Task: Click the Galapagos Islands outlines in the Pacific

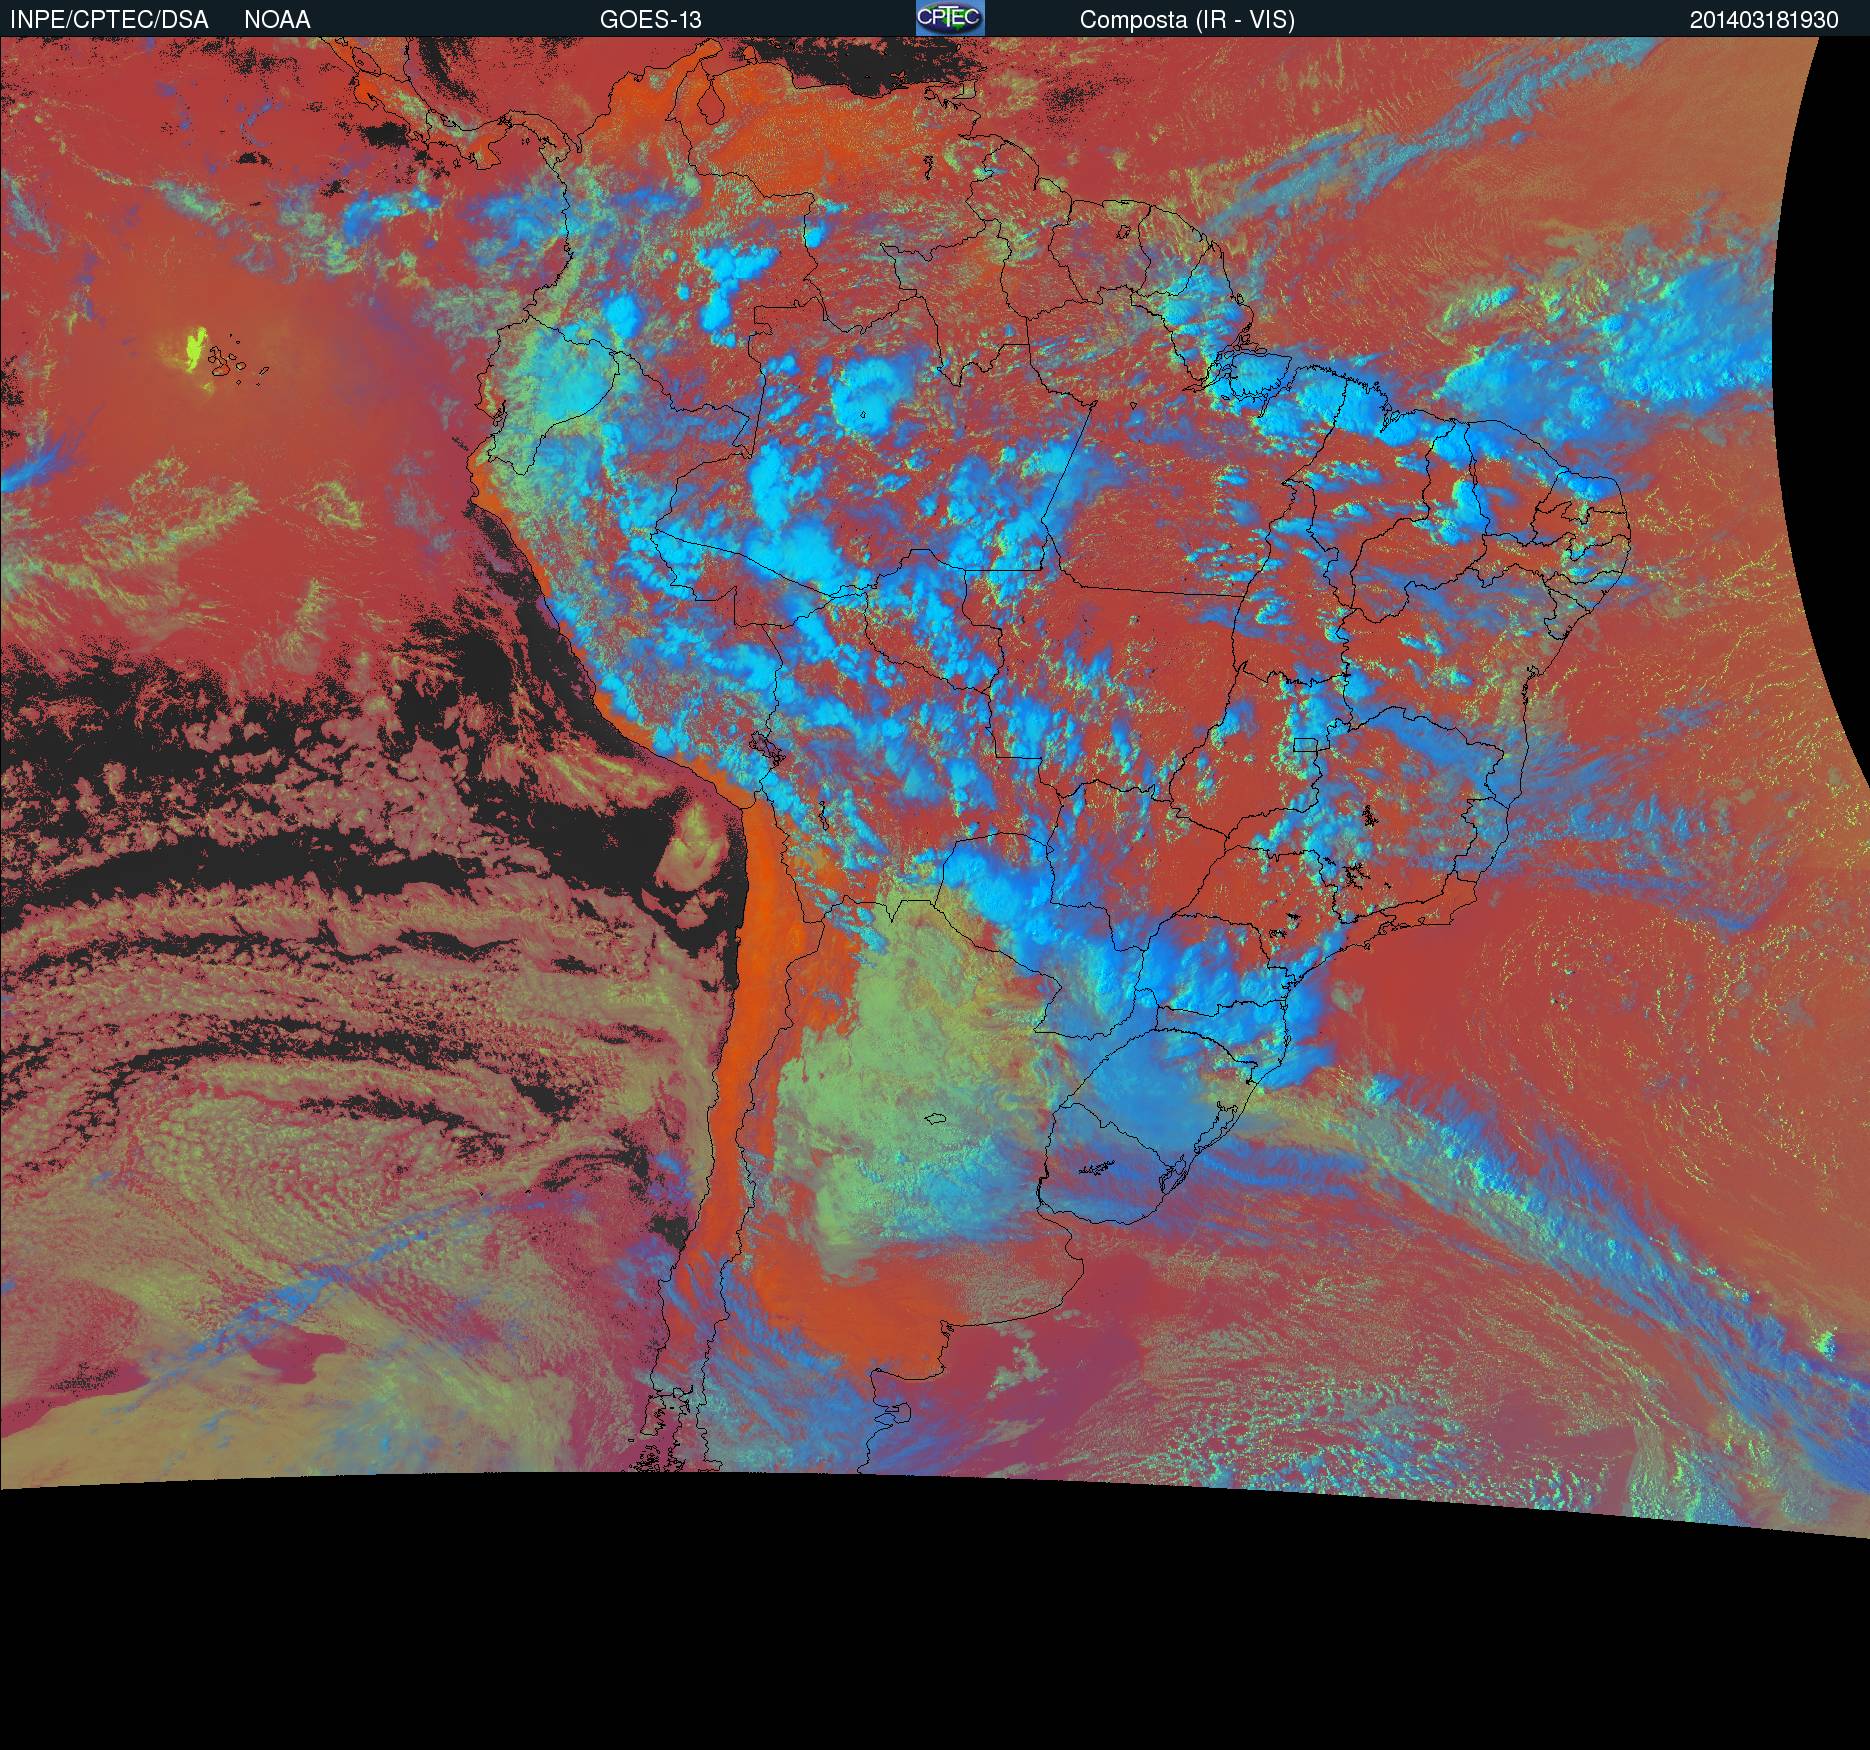Action: pyautogui.click(x=230, y=362)
